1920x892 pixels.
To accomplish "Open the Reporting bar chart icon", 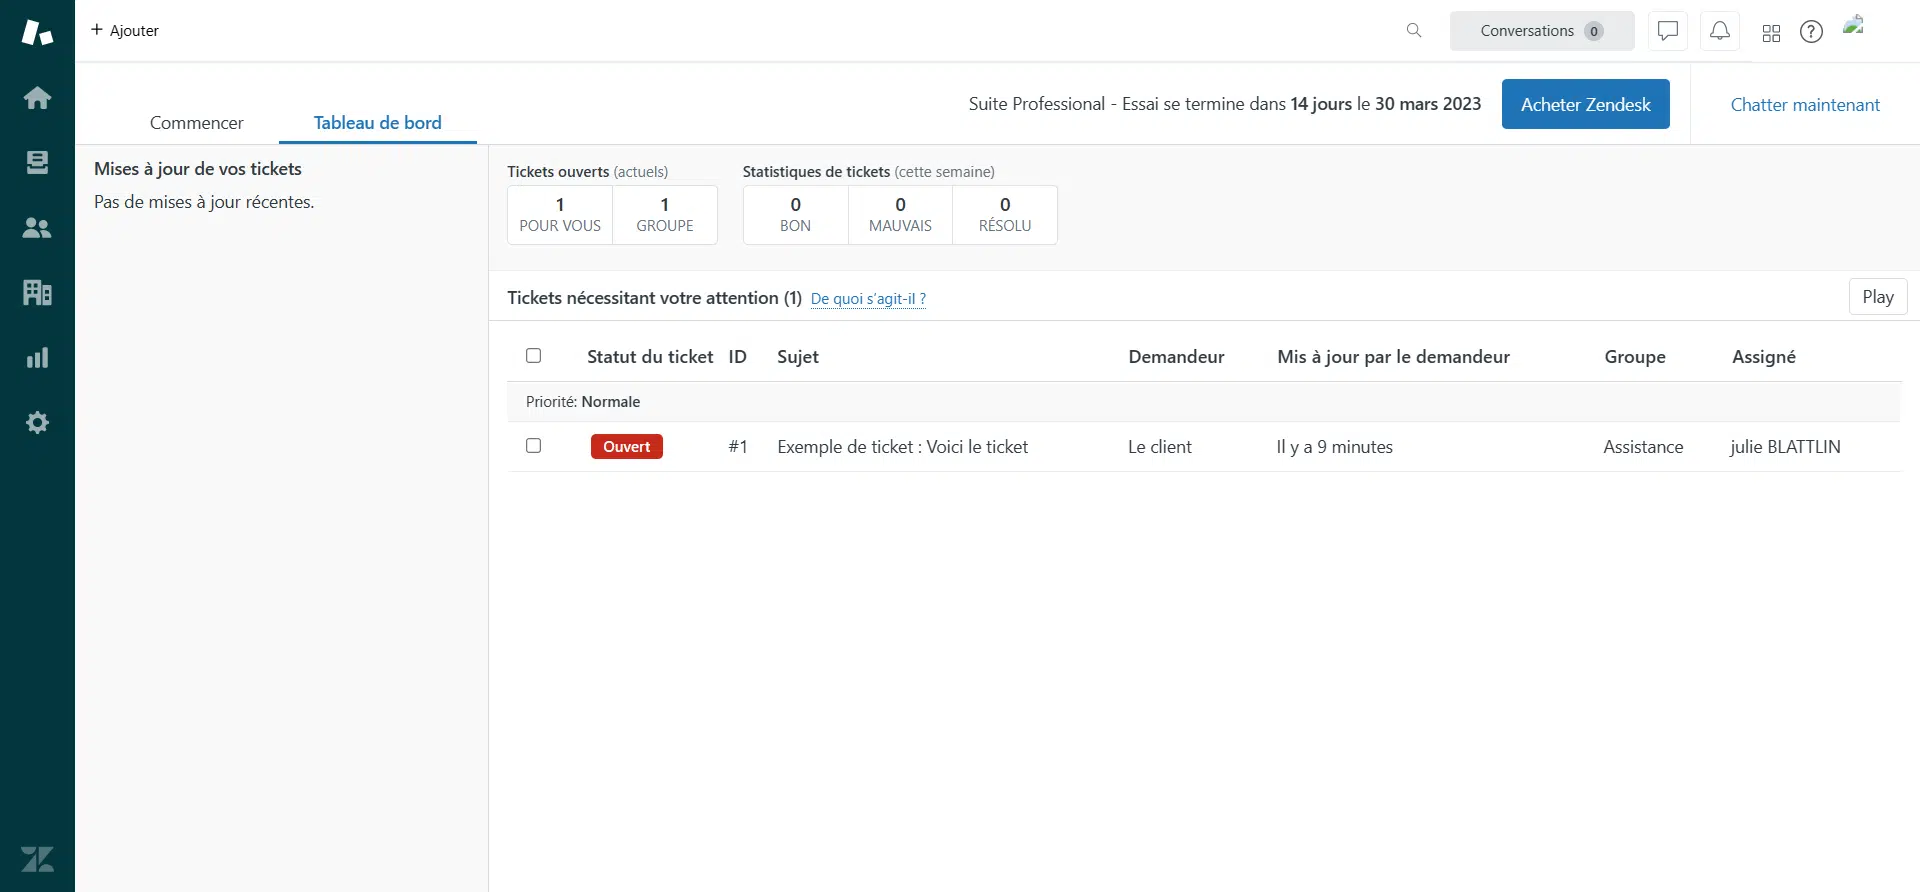I will pos(37,358).
